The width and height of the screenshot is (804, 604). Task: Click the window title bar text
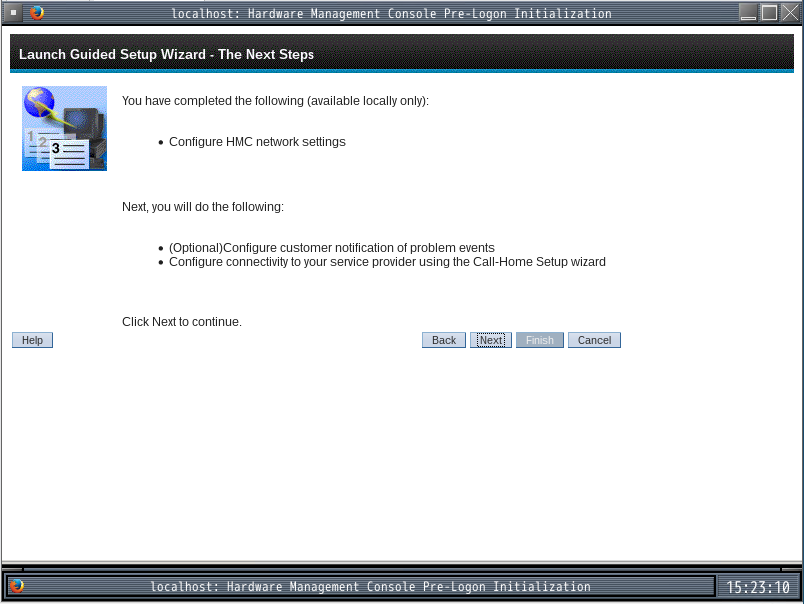click(x=391, y=14)
